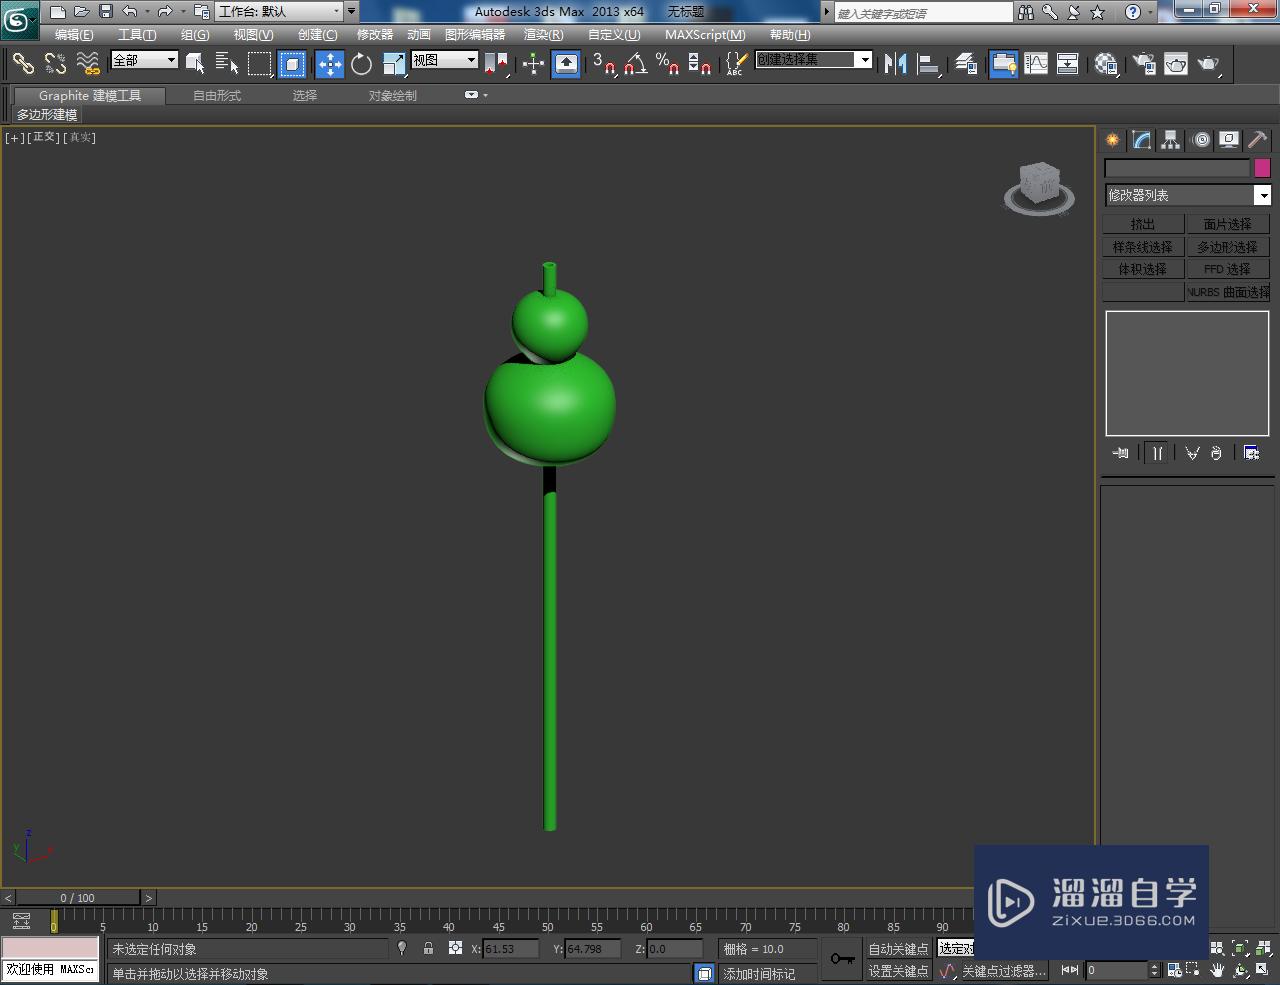Click pink MAXScript macro recorder field
1280x985 pixels.
[50, 947]
